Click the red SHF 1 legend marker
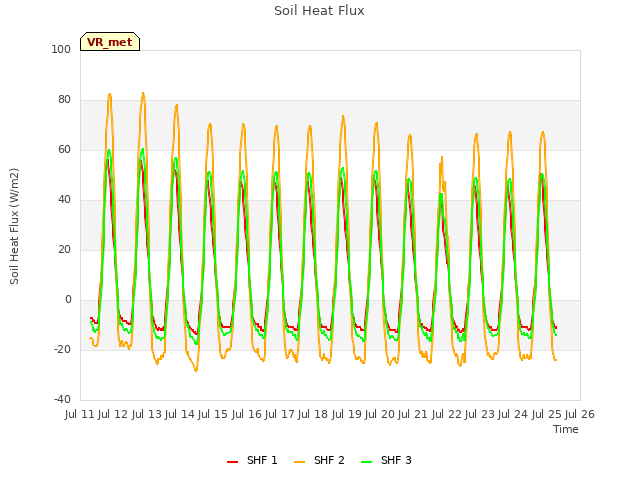The image size is (640, 480). pos(232,462)
